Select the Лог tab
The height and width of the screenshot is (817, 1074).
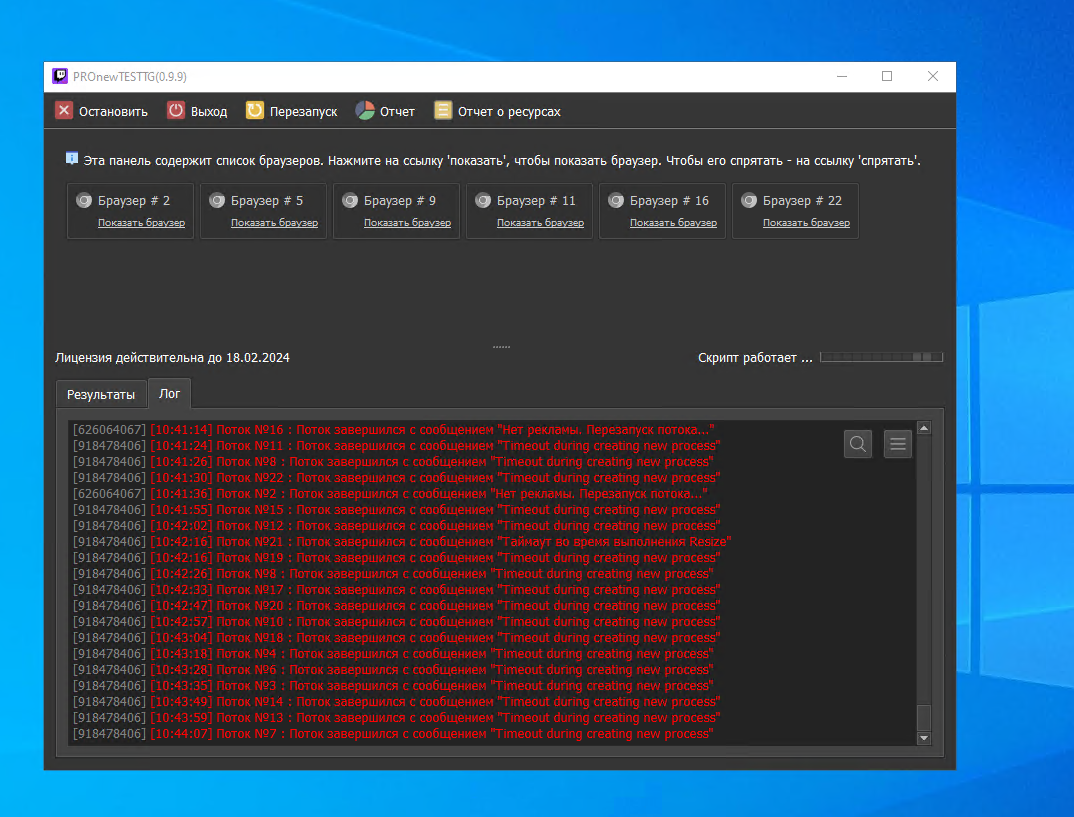170,393
